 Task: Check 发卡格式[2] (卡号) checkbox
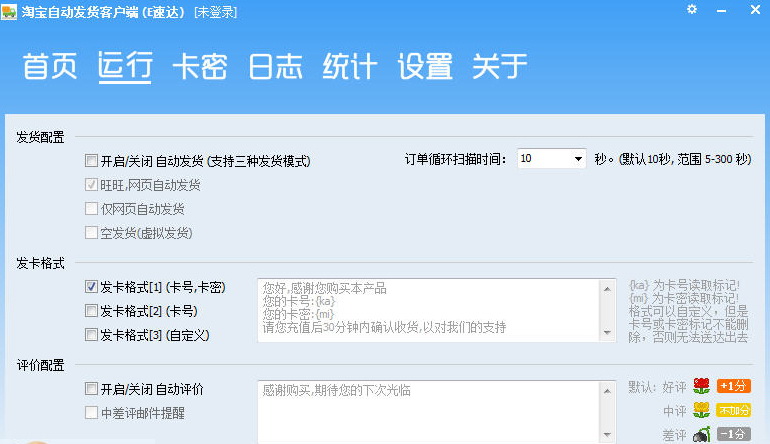pos(91,311)
